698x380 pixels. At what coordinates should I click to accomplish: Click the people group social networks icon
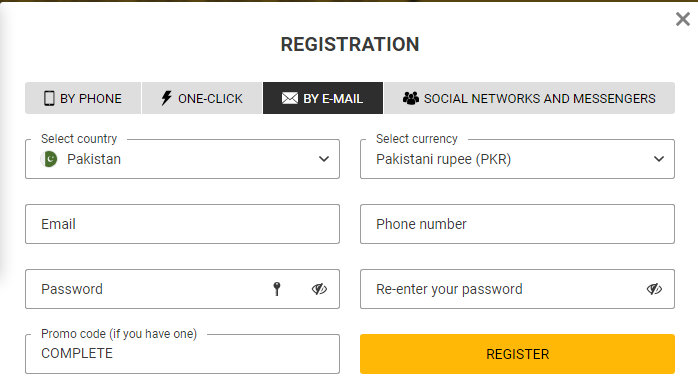tap(411, 98)
